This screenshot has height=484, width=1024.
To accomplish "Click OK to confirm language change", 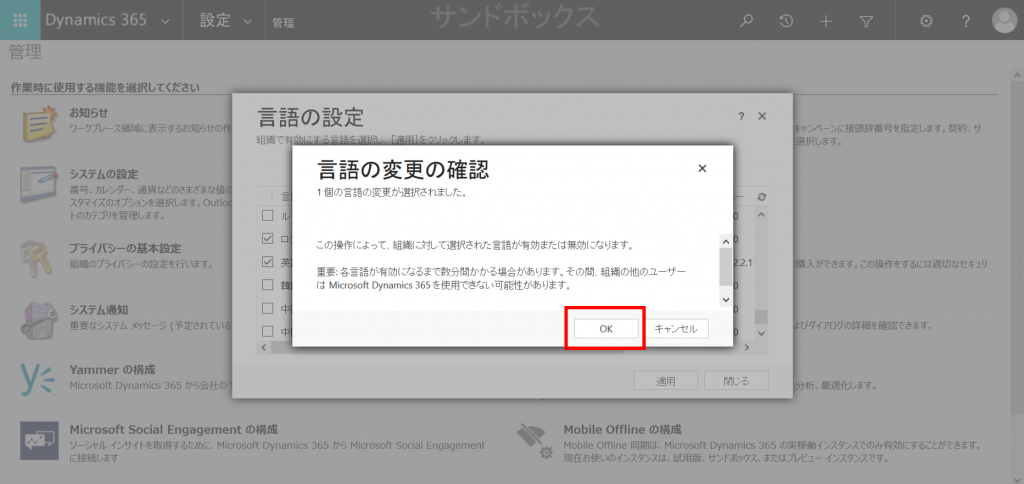I will point(605,328).
